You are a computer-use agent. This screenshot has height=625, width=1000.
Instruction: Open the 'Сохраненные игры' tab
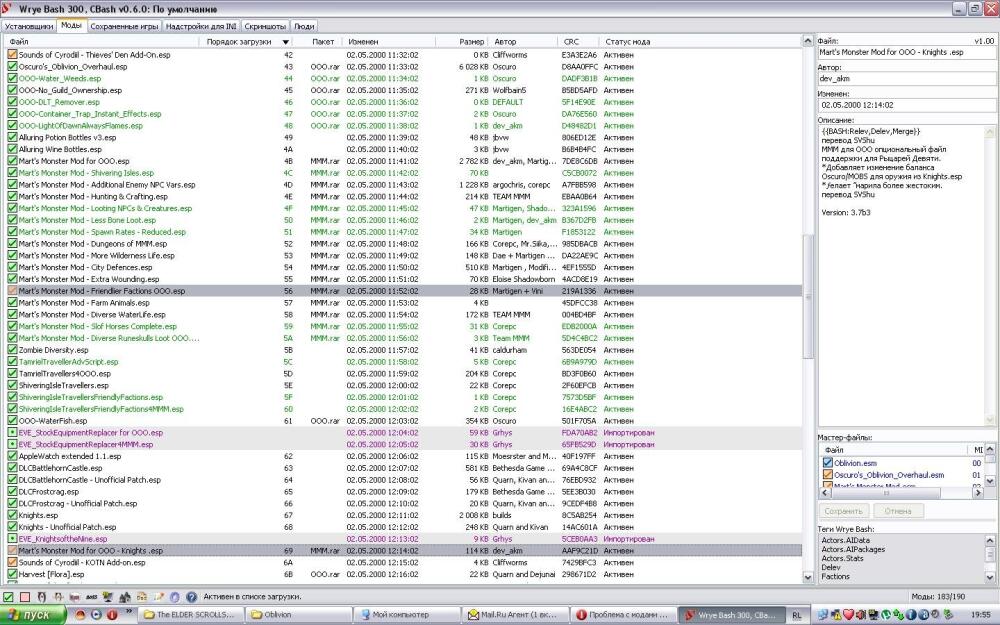pyautogui.click(x=124, y=26)
